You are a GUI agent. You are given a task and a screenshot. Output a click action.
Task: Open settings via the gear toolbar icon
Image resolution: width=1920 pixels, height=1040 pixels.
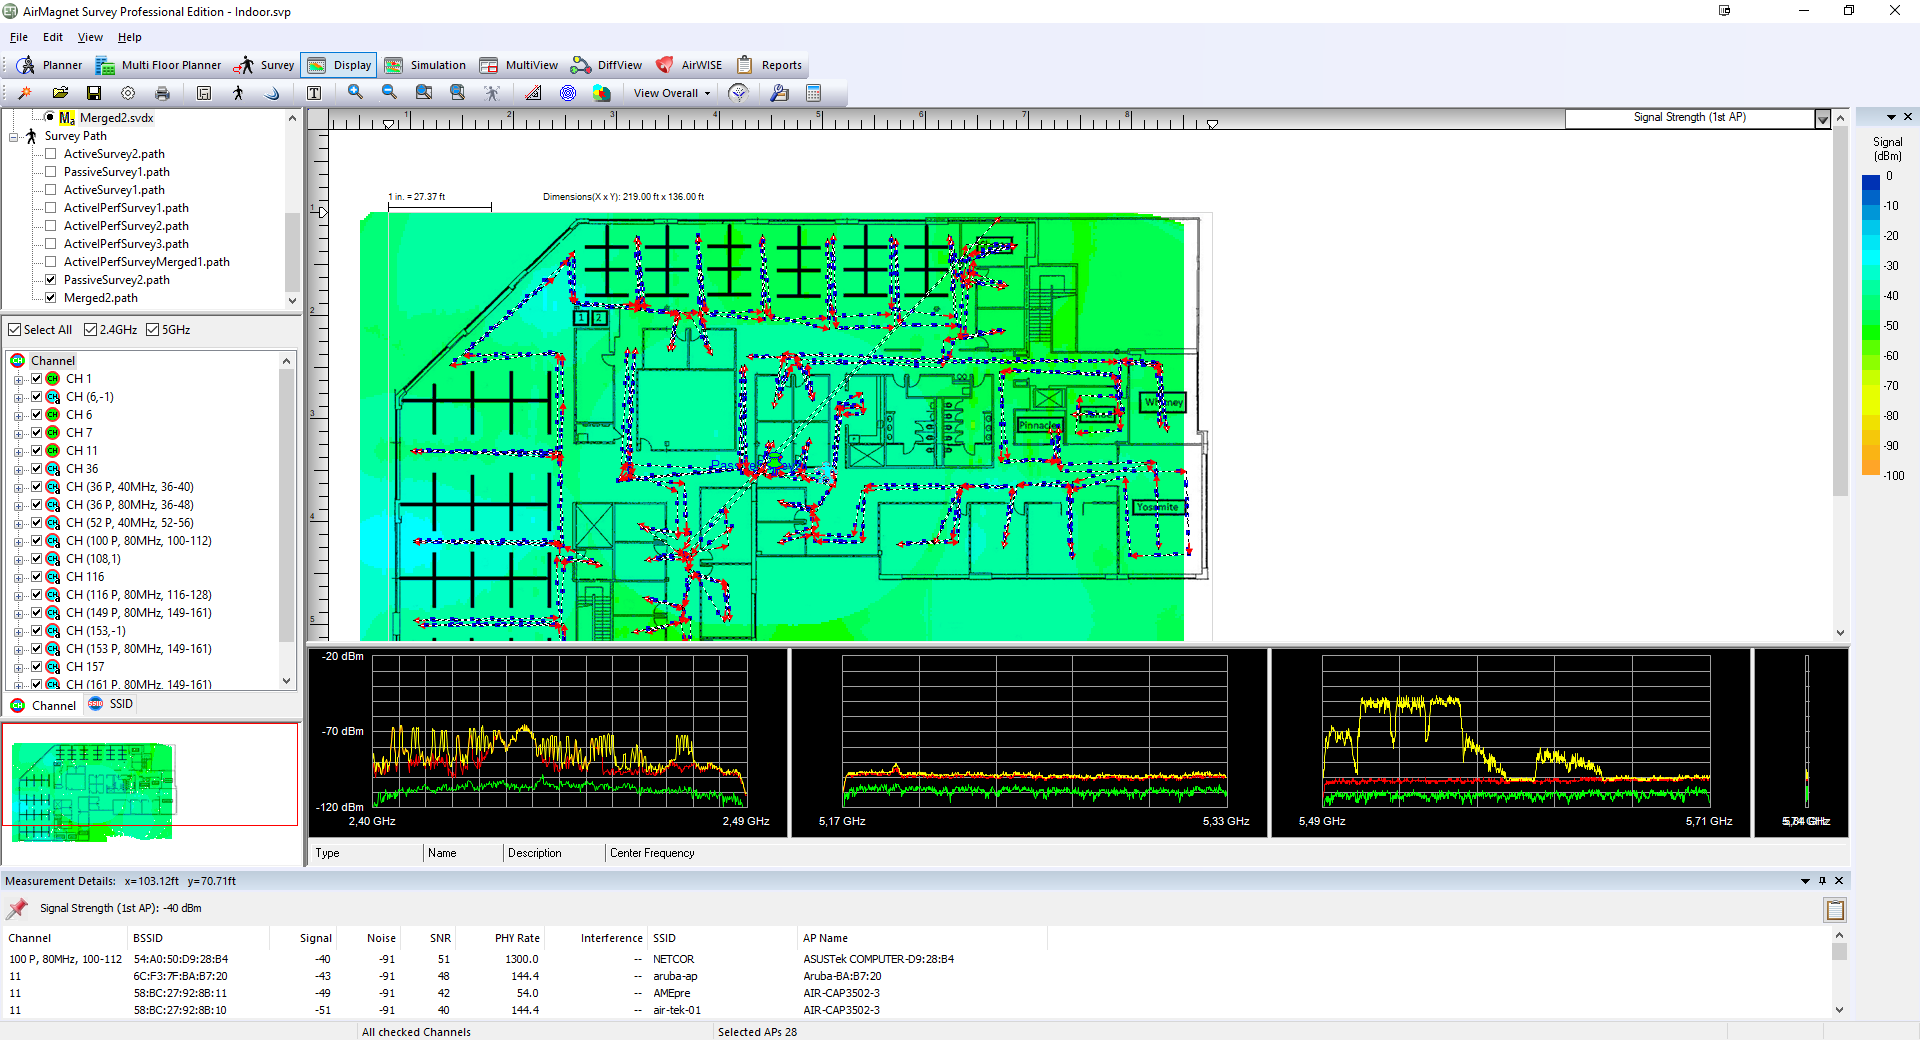tap(128, 93)
